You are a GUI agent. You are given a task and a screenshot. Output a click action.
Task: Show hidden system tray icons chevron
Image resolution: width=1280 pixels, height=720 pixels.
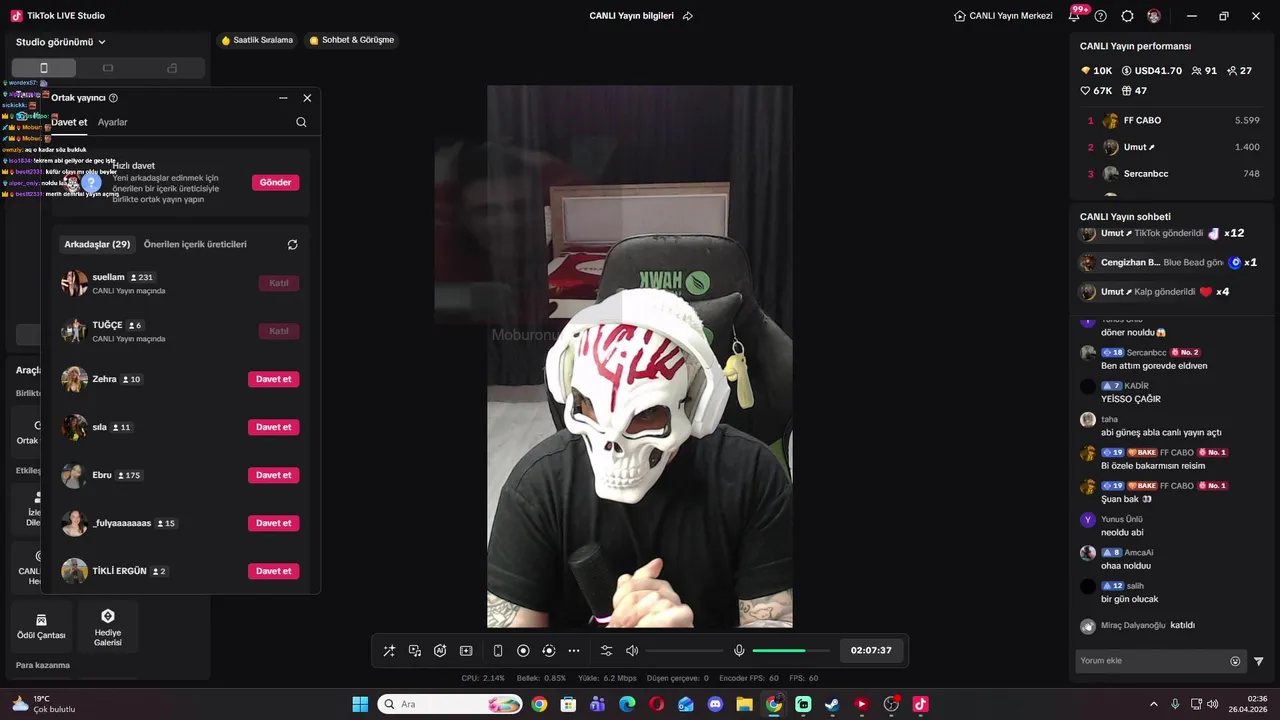[1153, 704]
